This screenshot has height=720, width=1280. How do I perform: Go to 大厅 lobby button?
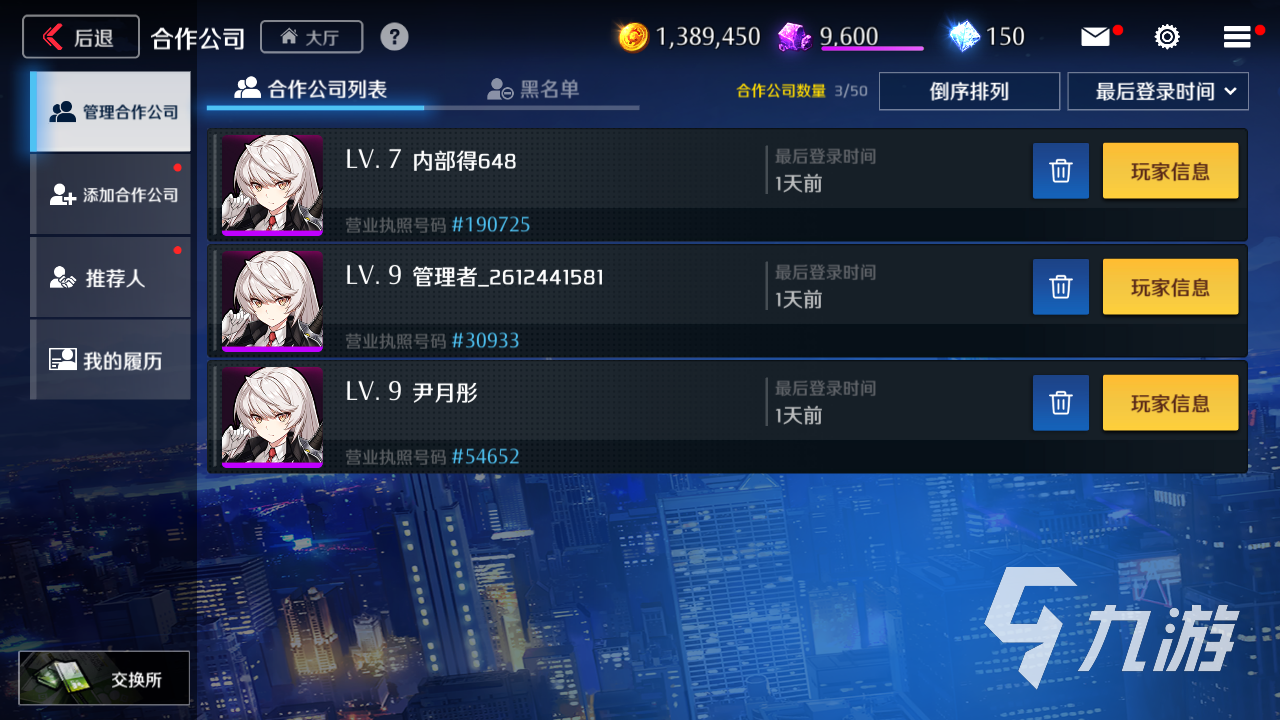311,37
